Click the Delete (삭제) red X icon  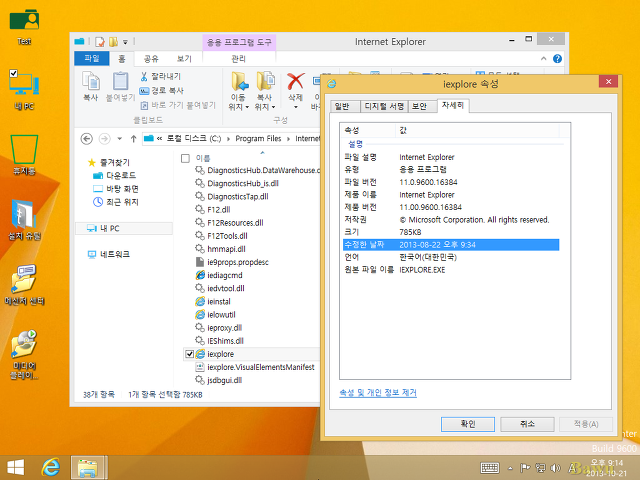click(x=296, y=81)
